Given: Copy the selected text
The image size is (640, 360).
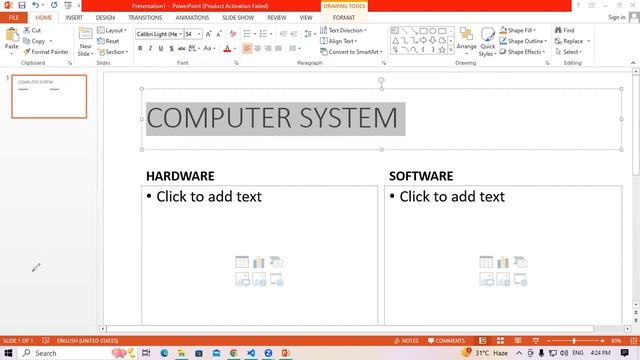Looking at the screenshot, I should click(x=34, y=41).
